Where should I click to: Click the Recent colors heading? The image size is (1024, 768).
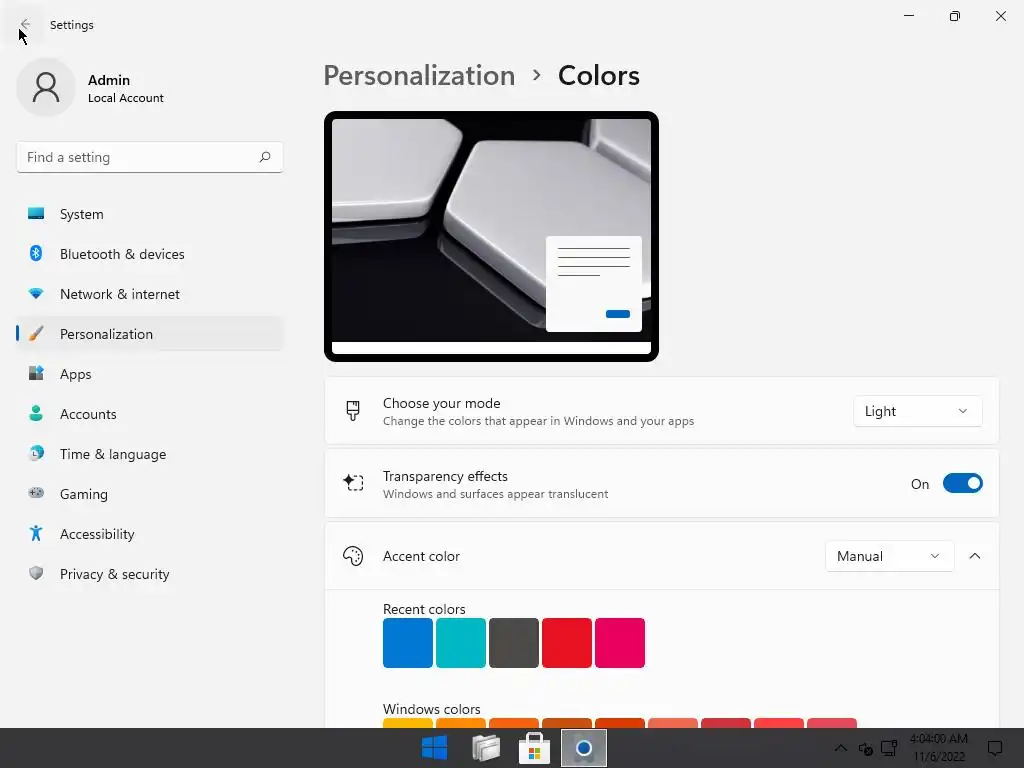pos(424,609)
